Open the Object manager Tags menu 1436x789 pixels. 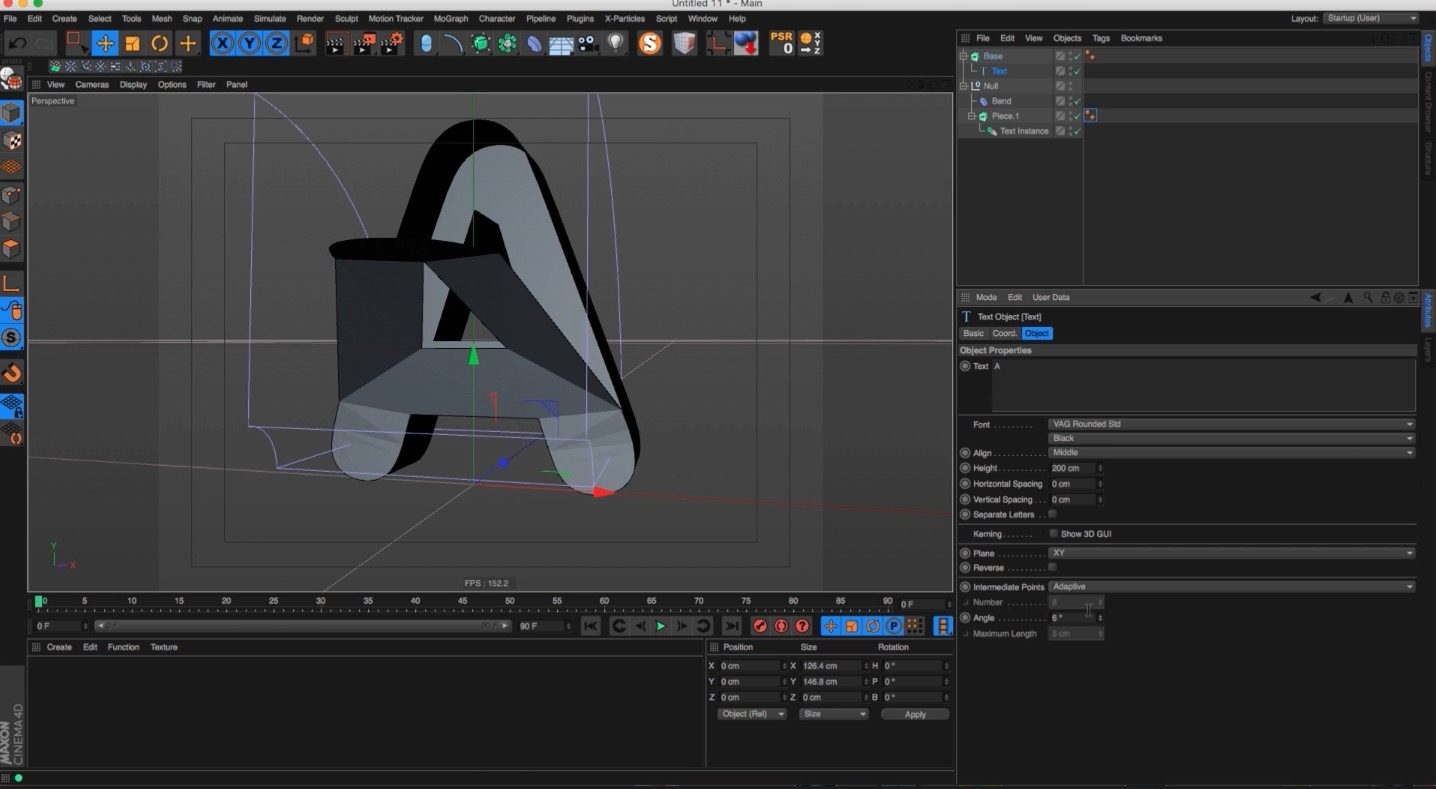click(1101, 38)
